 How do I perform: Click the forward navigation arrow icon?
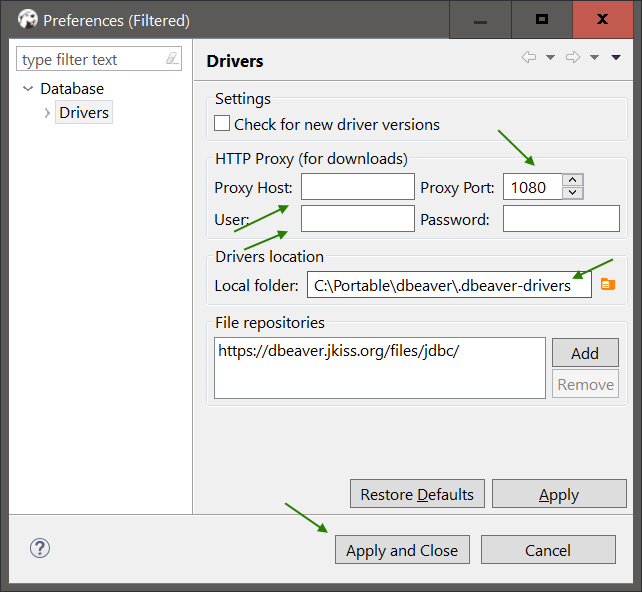coord(573,57)
